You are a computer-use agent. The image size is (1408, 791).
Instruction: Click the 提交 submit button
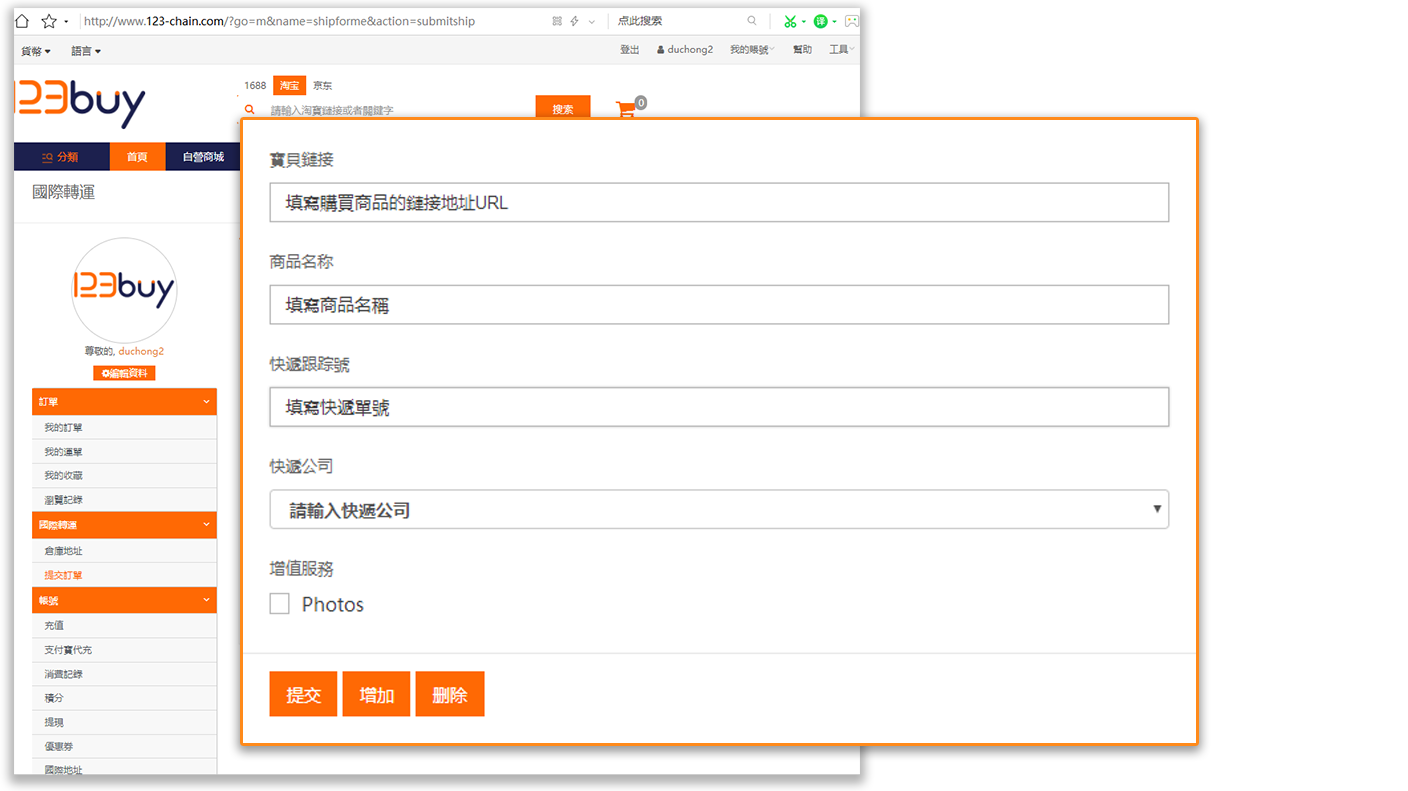303,694
